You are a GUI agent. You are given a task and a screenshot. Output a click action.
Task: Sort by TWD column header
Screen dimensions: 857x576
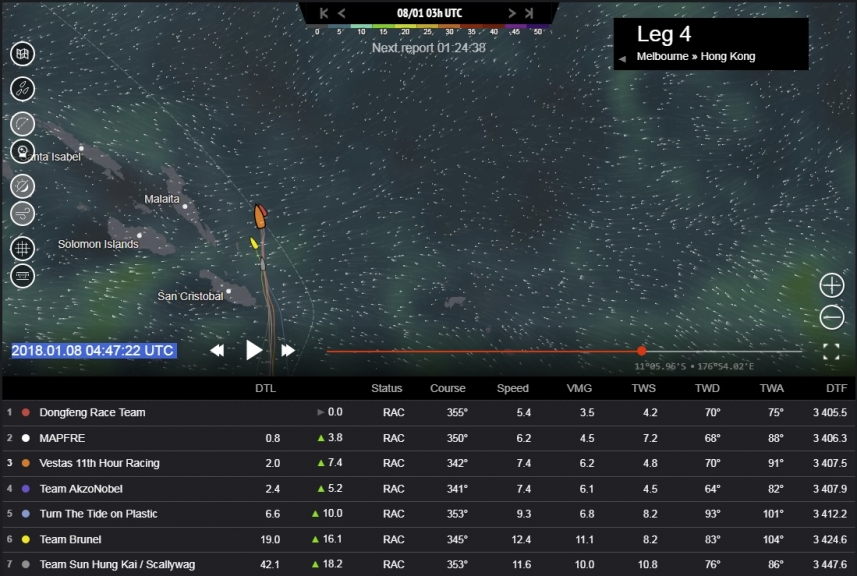point(707,388)
